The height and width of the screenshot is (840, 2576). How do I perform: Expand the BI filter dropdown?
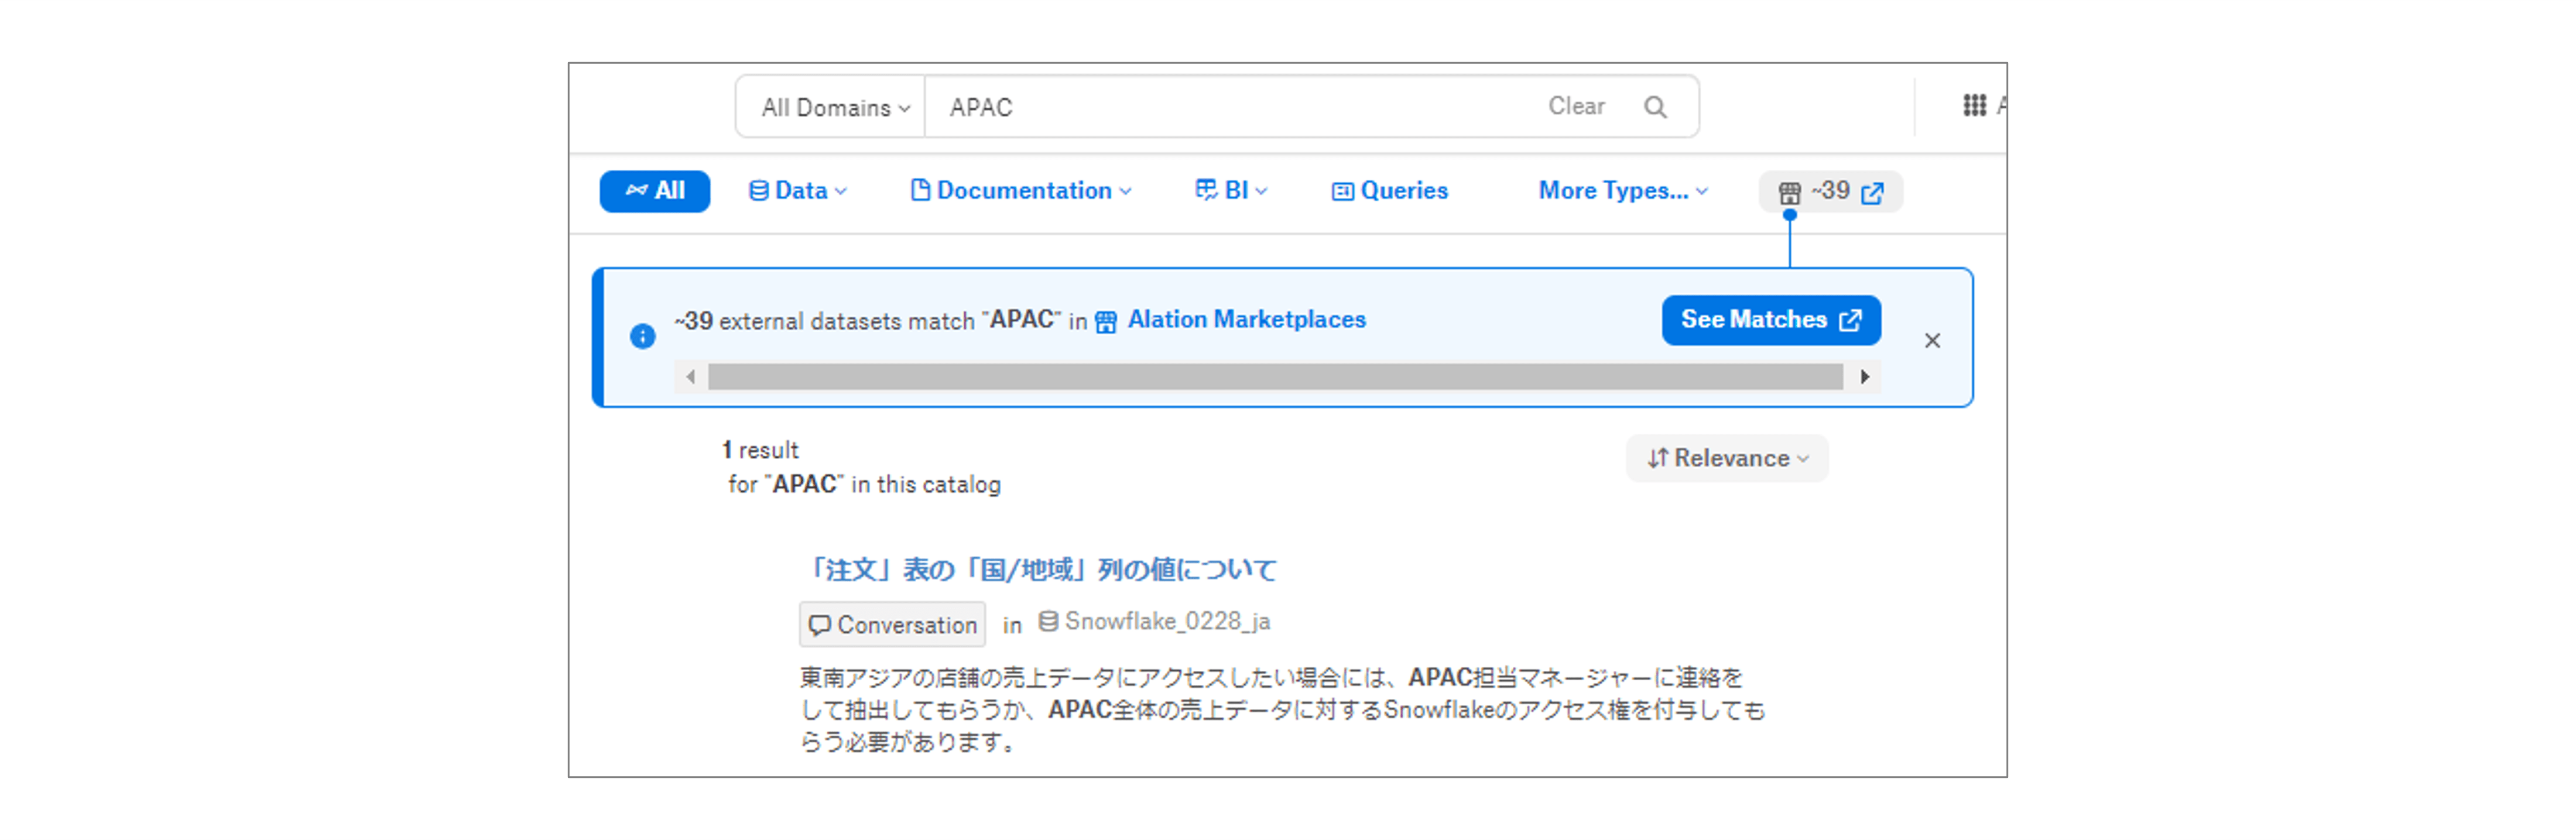[x=1231, y=191]
